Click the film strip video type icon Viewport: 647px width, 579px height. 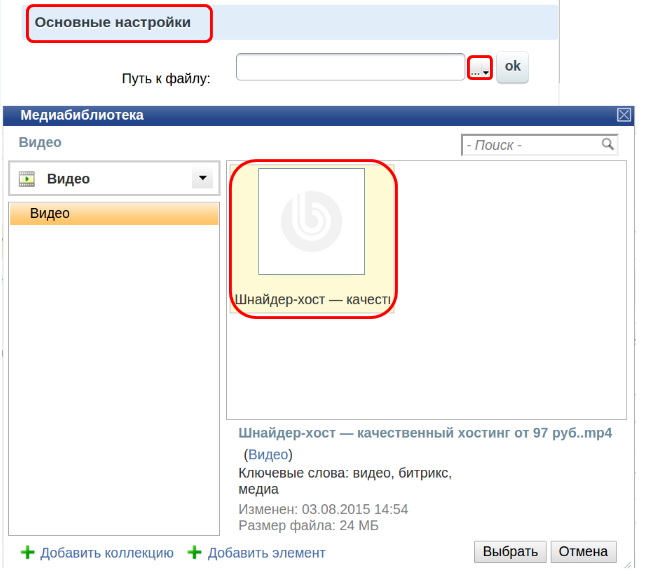pos(27,179)
